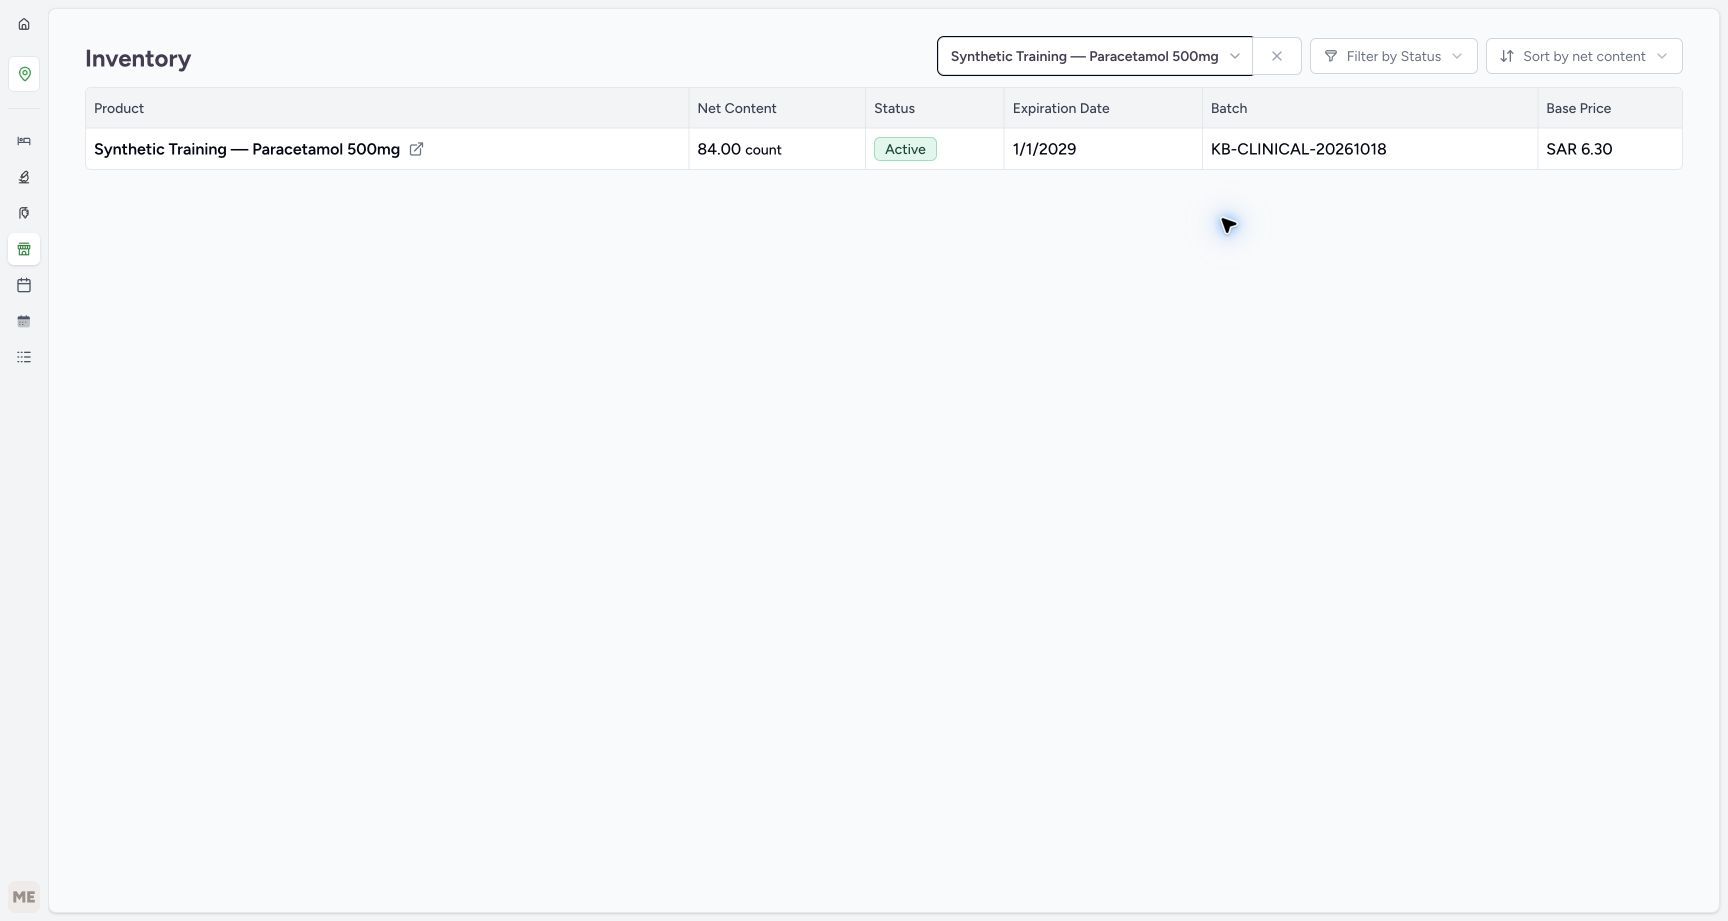Click the Active status badge
Viewport: 1728px width, 921px height.
click(x=905, y=149)
